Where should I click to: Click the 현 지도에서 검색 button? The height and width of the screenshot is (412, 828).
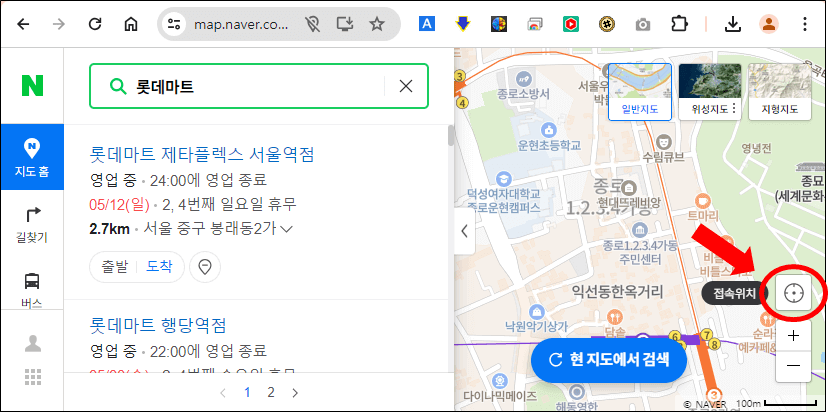(x=609, y=360)
